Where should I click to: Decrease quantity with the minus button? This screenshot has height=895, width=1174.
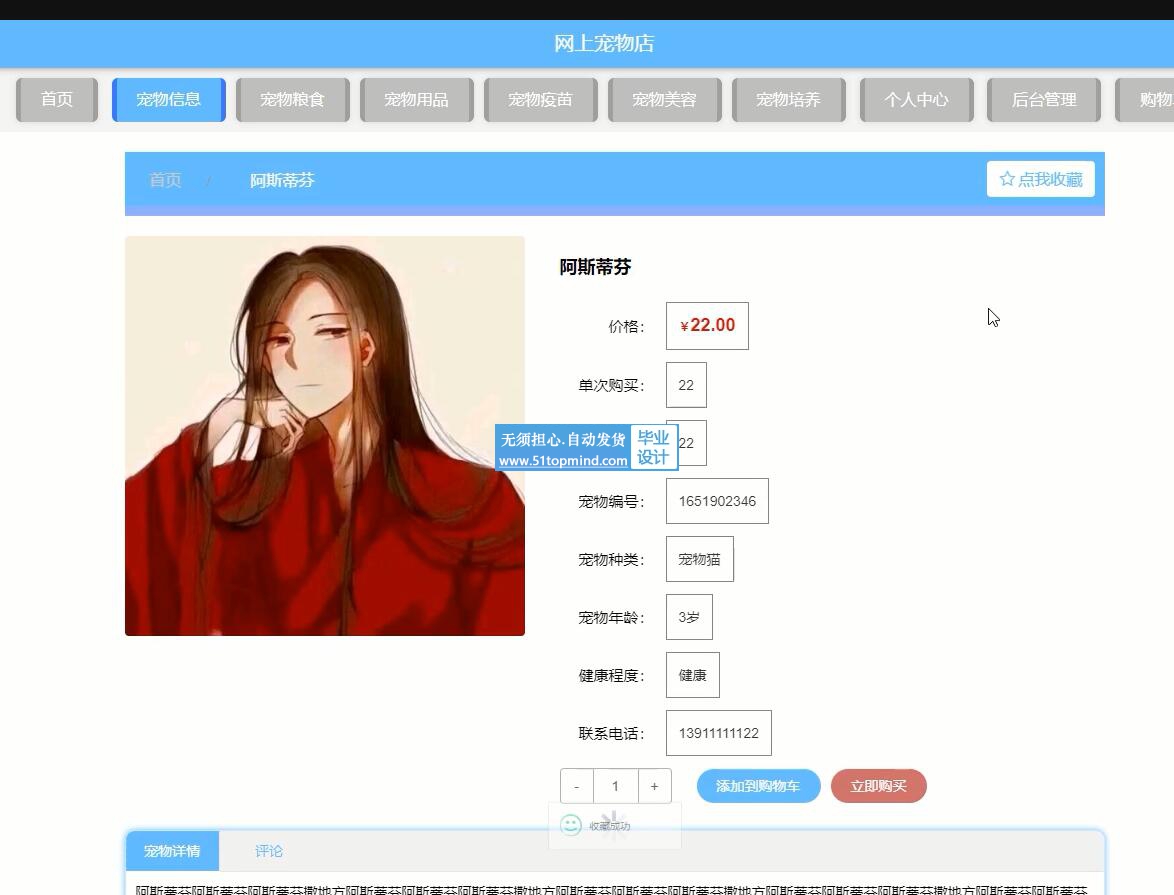(x=577, y=786)
